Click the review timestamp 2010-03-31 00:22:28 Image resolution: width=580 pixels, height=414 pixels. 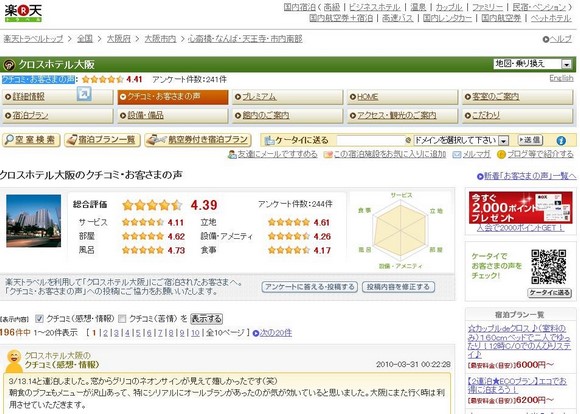point(413,365)
